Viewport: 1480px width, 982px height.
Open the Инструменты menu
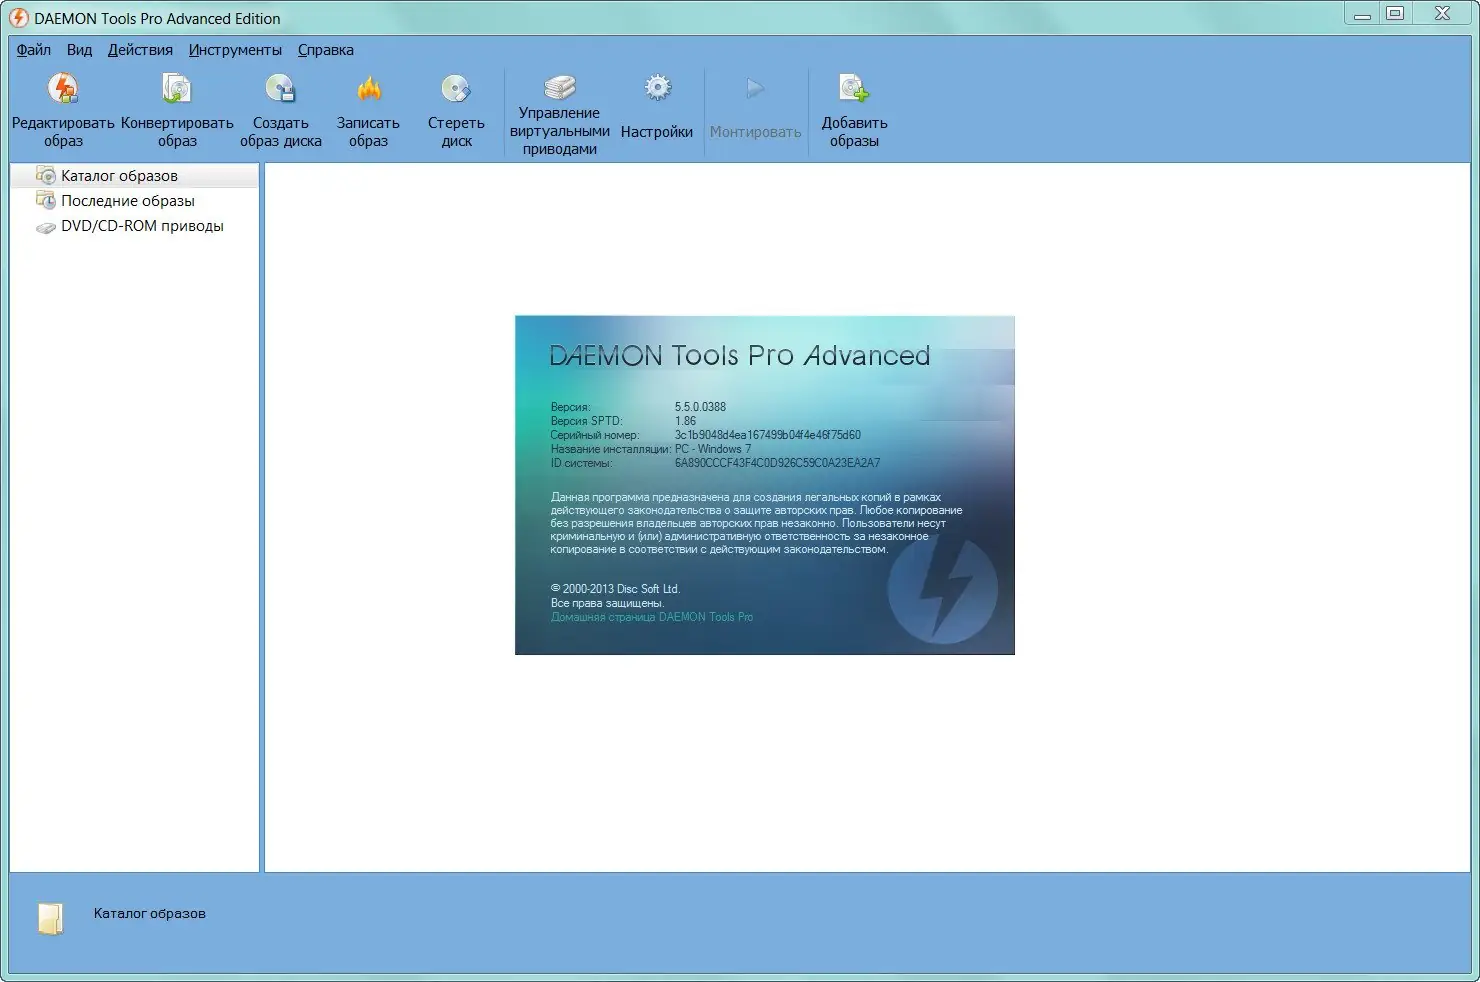(x=235, y=50)
